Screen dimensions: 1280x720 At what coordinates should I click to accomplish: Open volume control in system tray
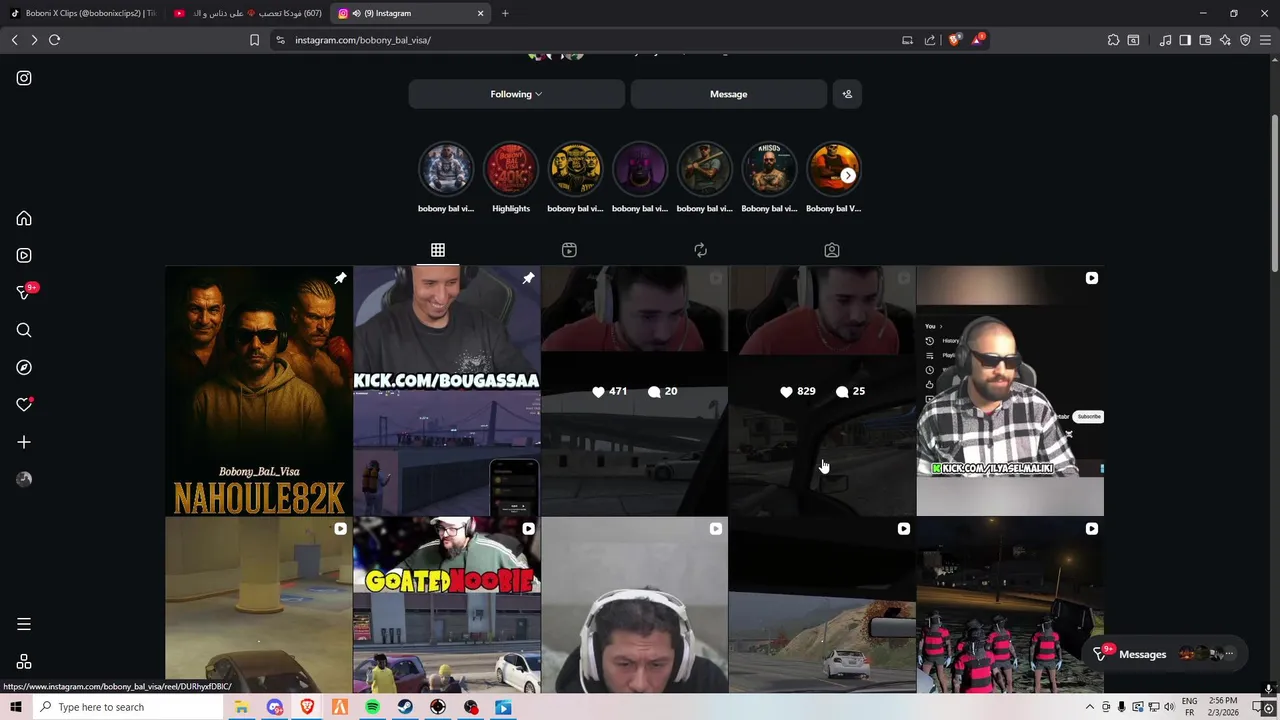1170,707
